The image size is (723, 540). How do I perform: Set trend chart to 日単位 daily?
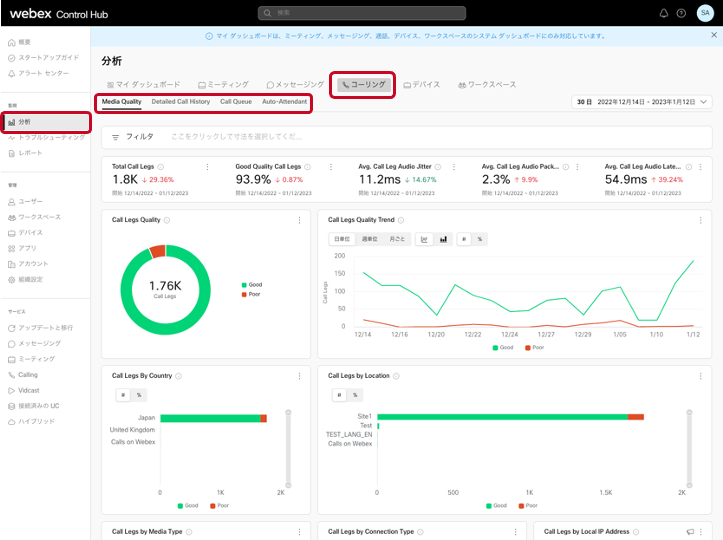342,239
